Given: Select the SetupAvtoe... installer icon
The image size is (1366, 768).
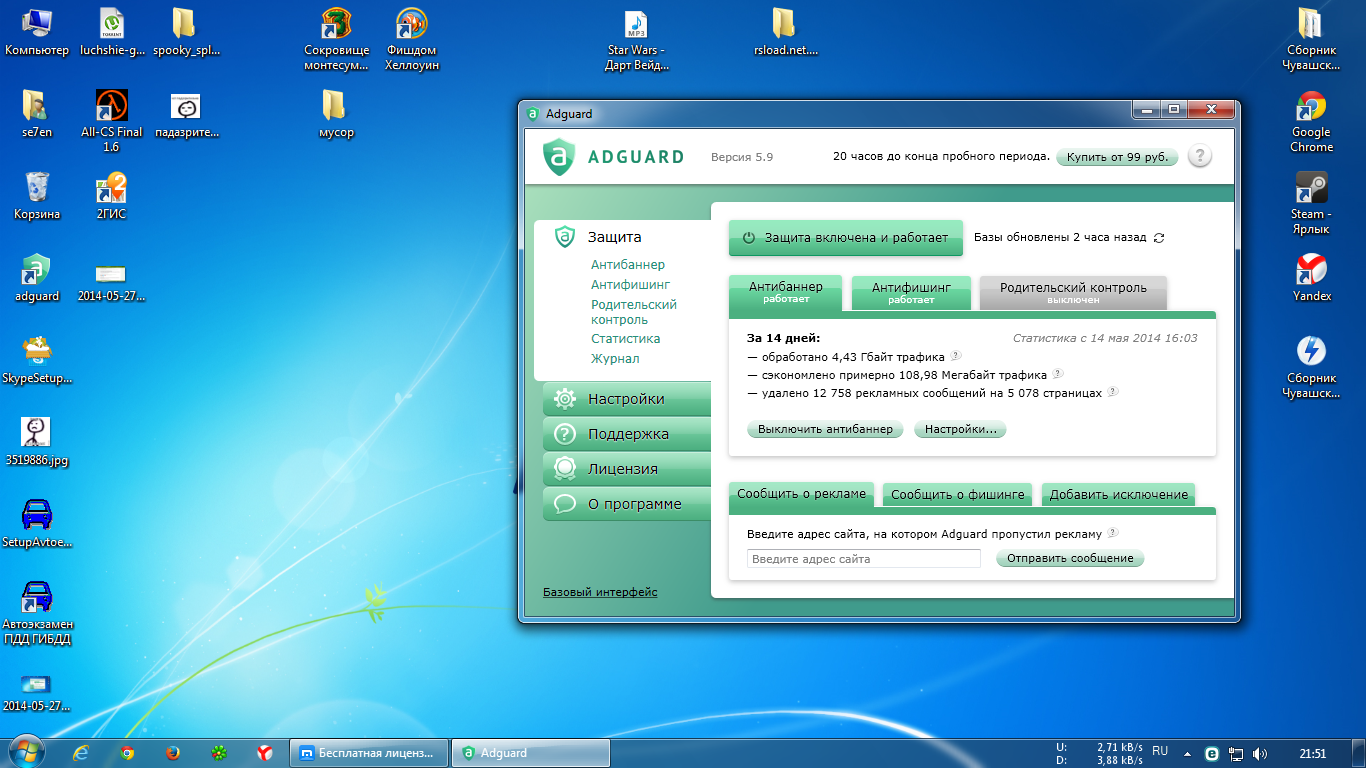Looking at the screenshot, I should [x=37, y=524].
